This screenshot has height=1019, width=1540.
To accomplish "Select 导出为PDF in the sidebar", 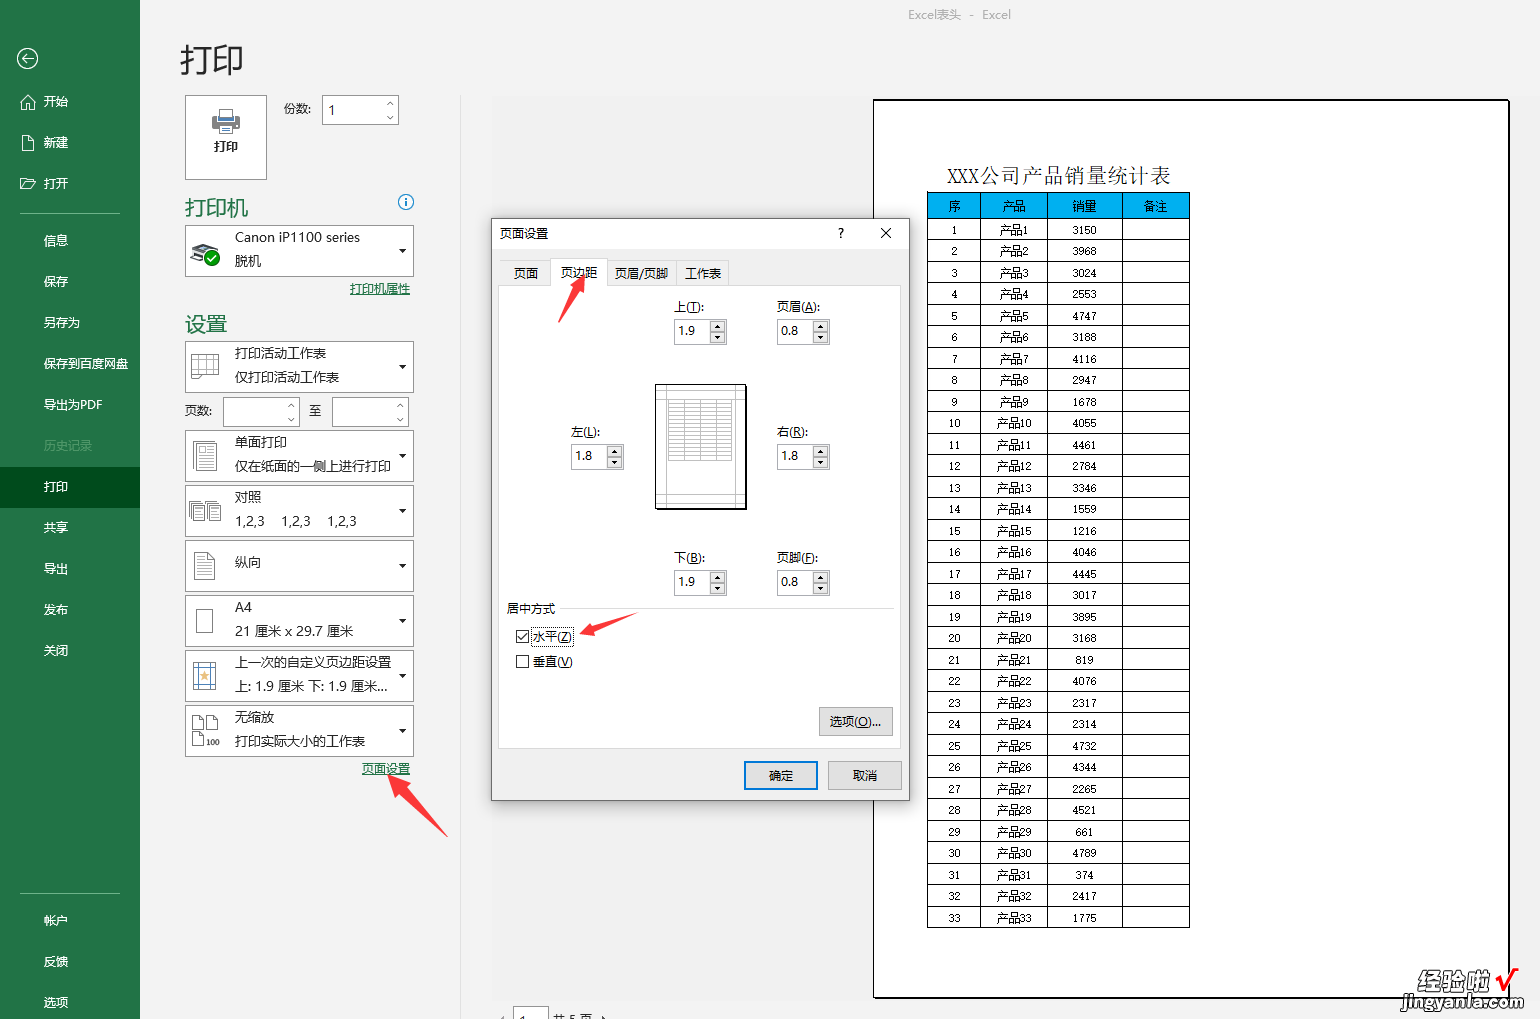I will pyautogui.click(x=72, y=404).
